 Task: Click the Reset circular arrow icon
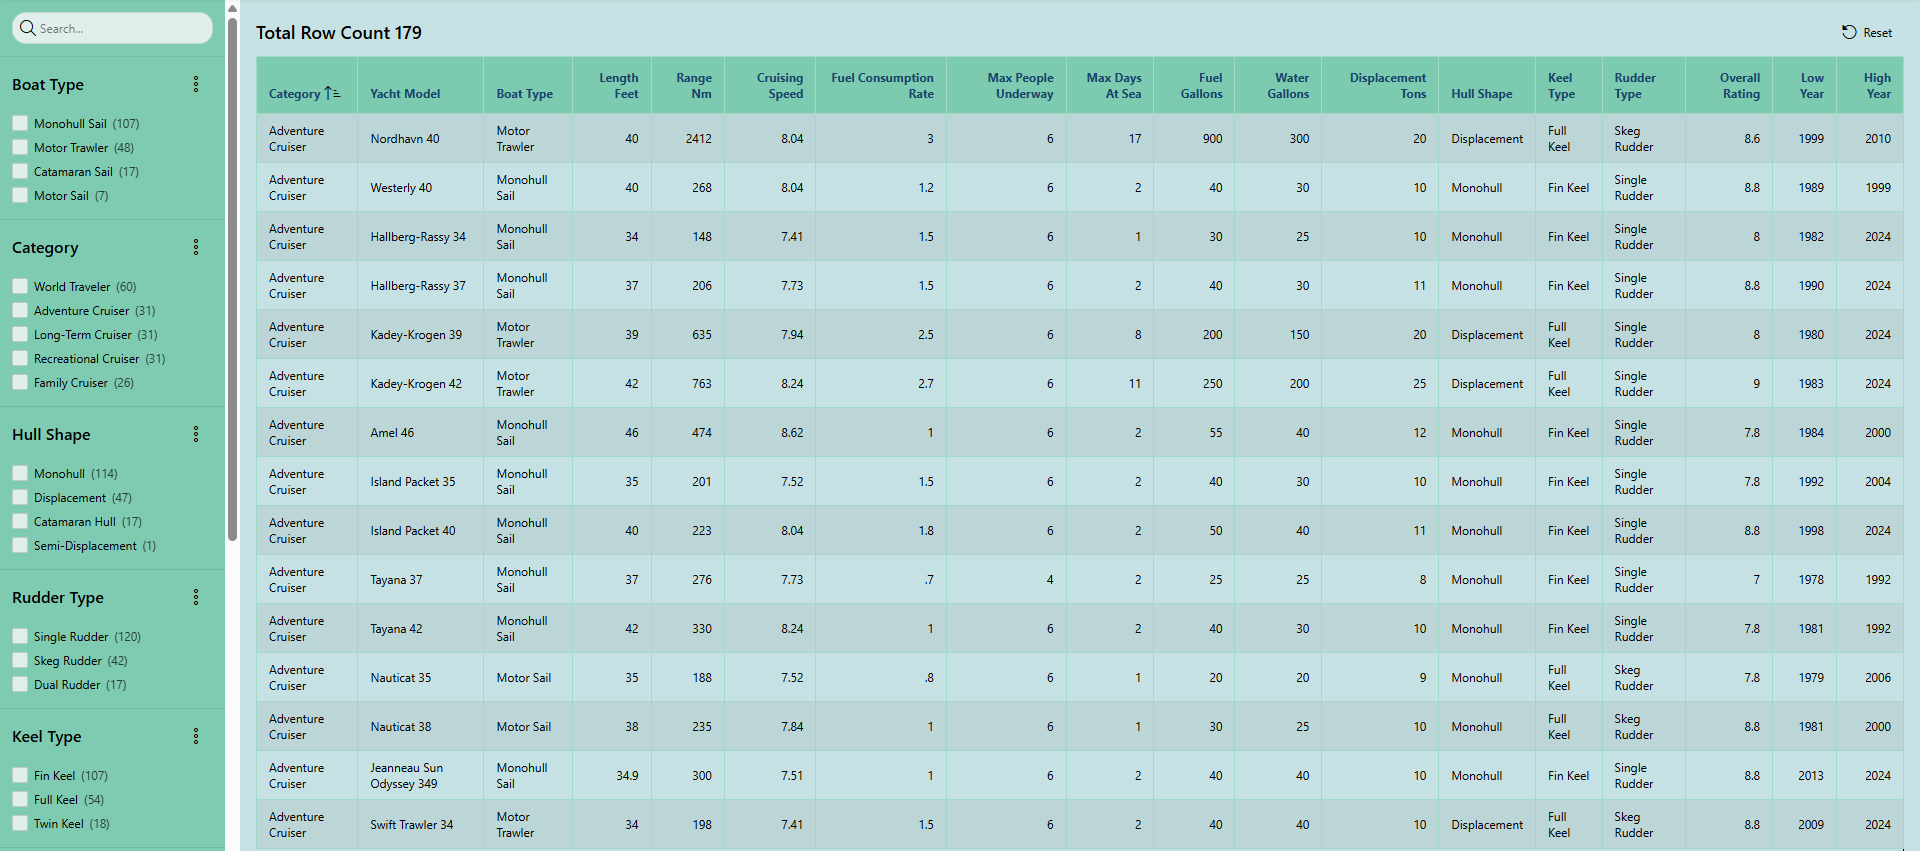pos(1849,32)
